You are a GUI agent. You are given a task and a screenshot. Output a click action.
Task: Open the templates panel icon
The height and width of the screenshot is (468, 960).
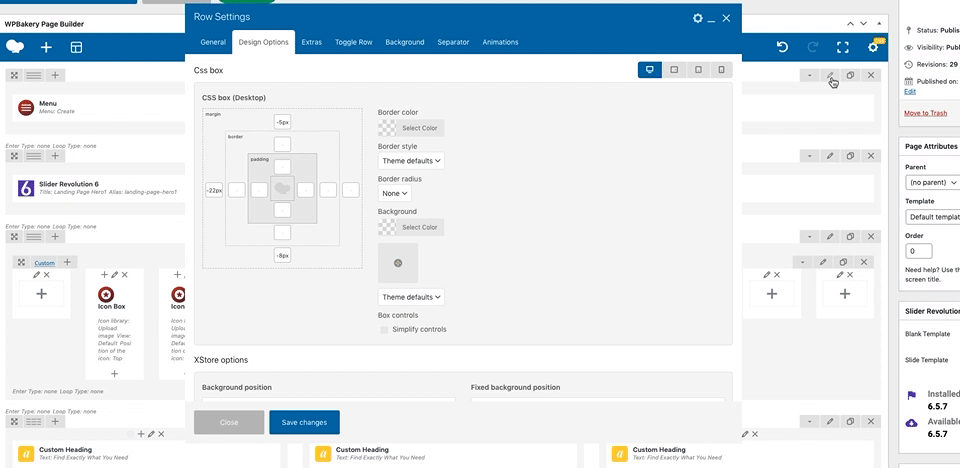tap(77, 47)
